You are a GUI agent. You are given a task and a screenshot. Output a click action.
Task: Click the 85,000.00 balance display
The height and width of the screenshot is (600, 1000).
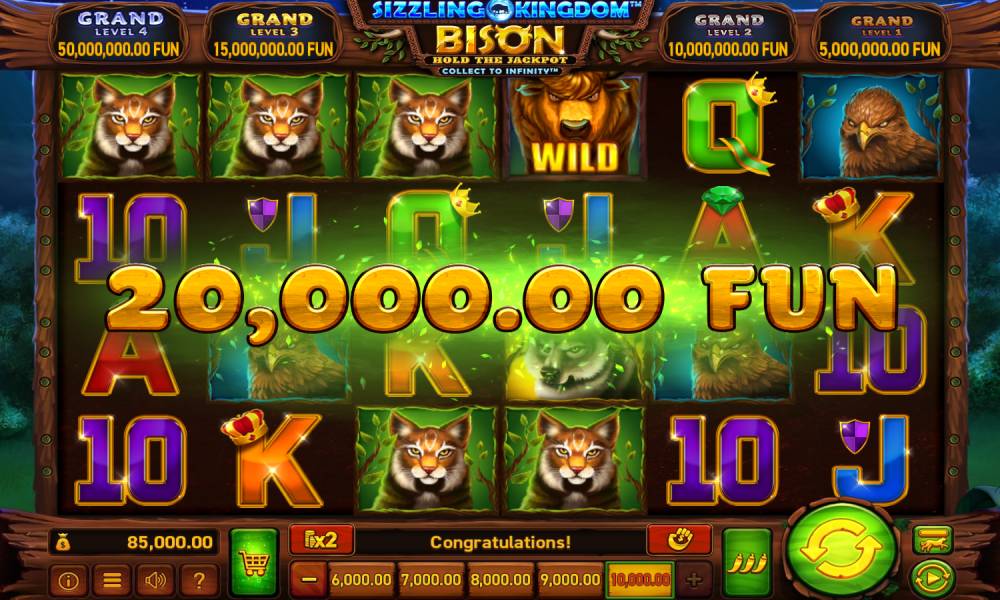tap(135, 543)
